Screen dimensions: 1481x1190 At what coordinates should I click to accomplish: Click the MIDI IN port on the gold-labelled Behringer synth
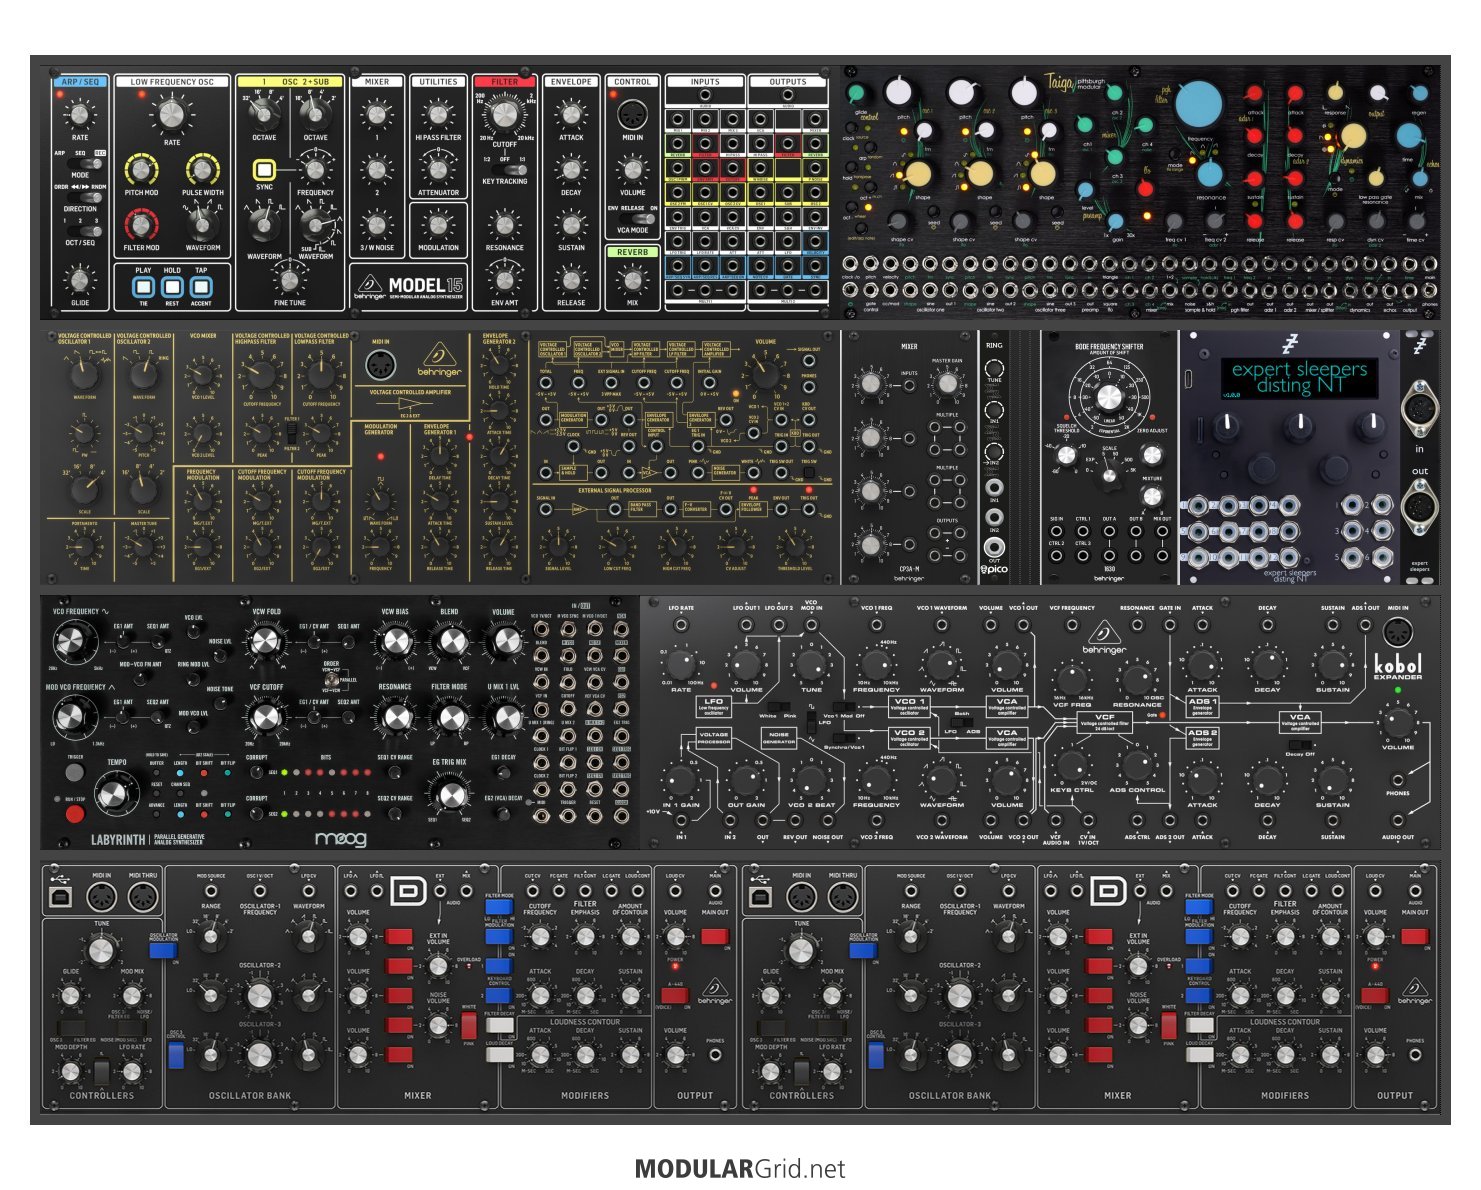click(x=380, y=367)
